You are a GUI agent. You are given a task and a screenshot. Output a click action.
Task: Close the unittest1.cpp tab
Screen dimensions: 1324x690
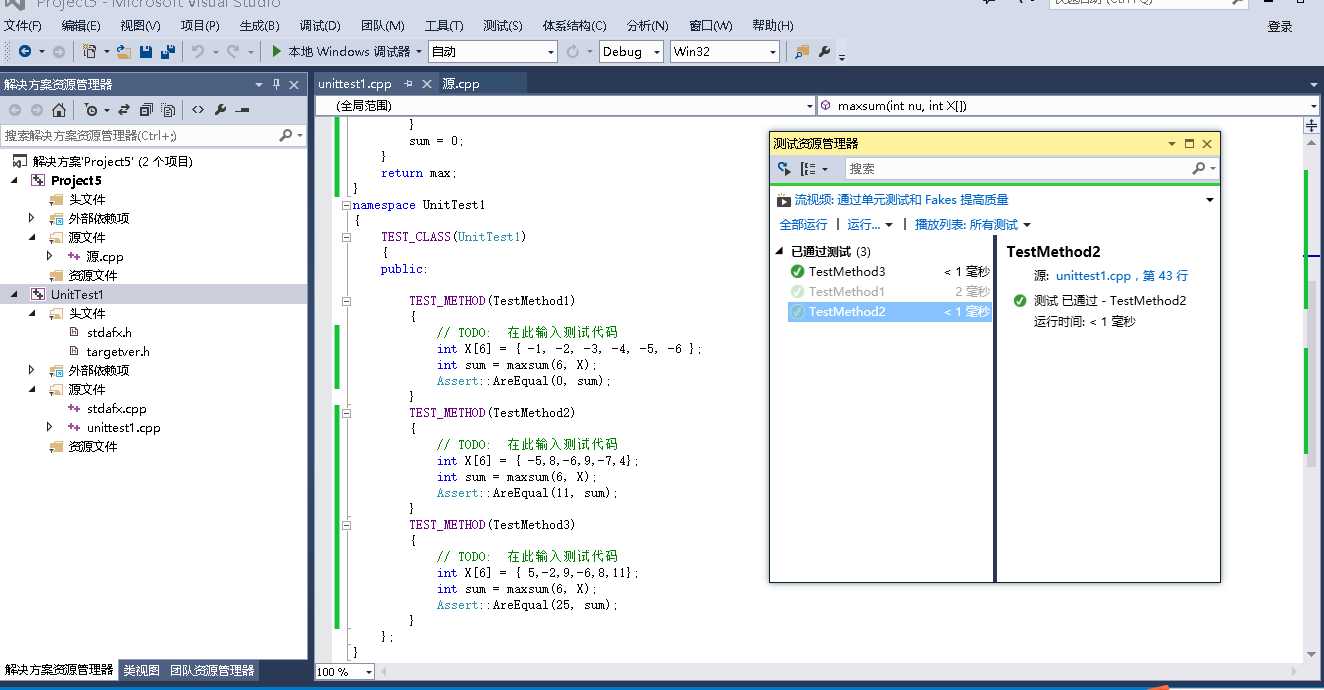pos(425,84)
